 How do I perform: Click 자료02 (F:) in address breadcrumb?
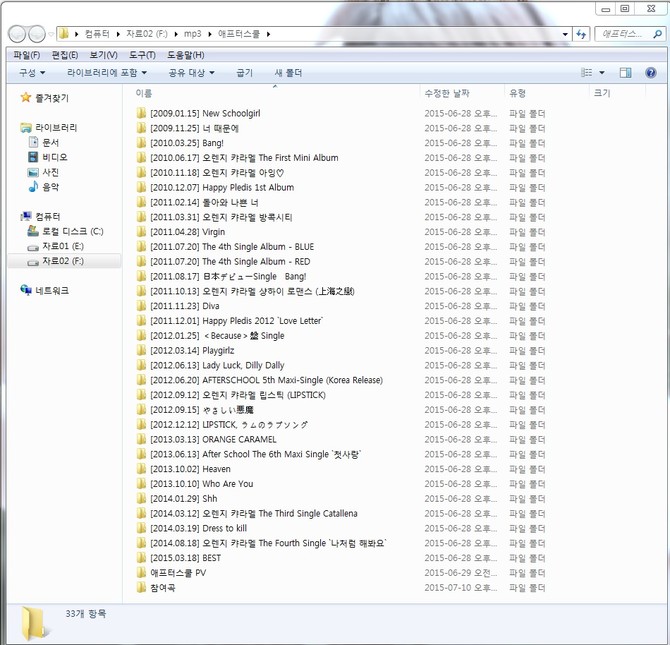pyautogui.click(x=147, y=34)
